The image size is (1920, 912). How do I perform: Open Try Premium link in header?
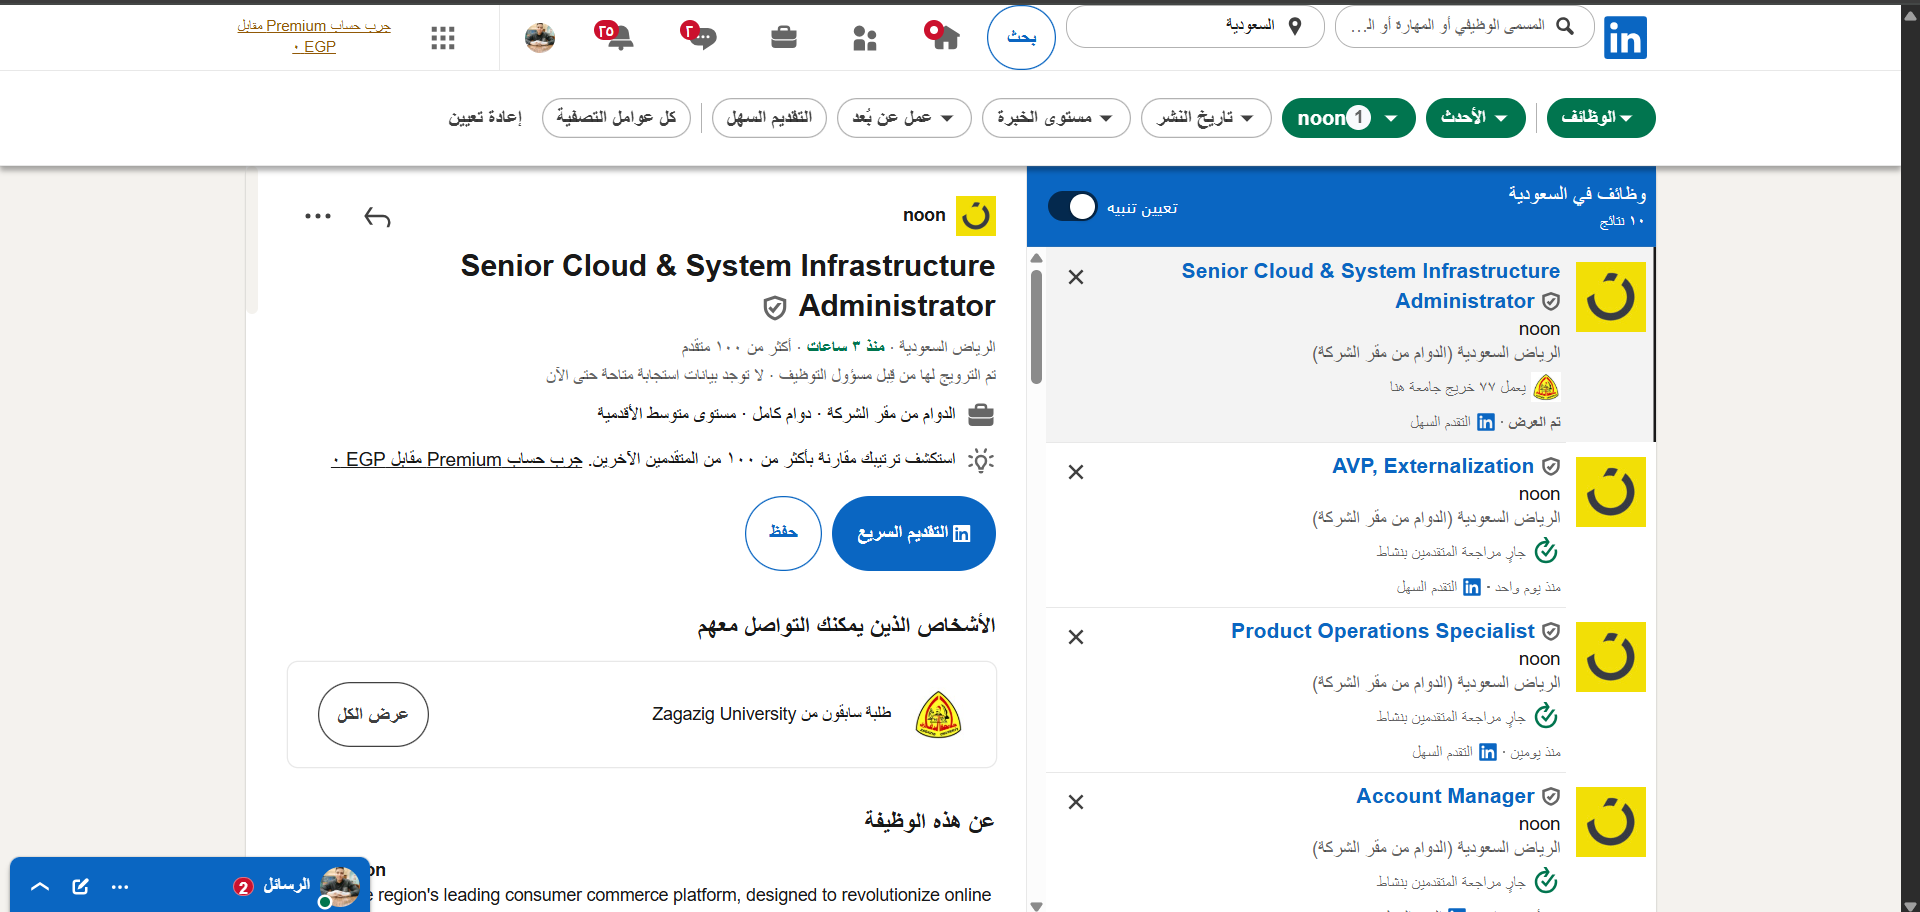[x=314, y=36]
